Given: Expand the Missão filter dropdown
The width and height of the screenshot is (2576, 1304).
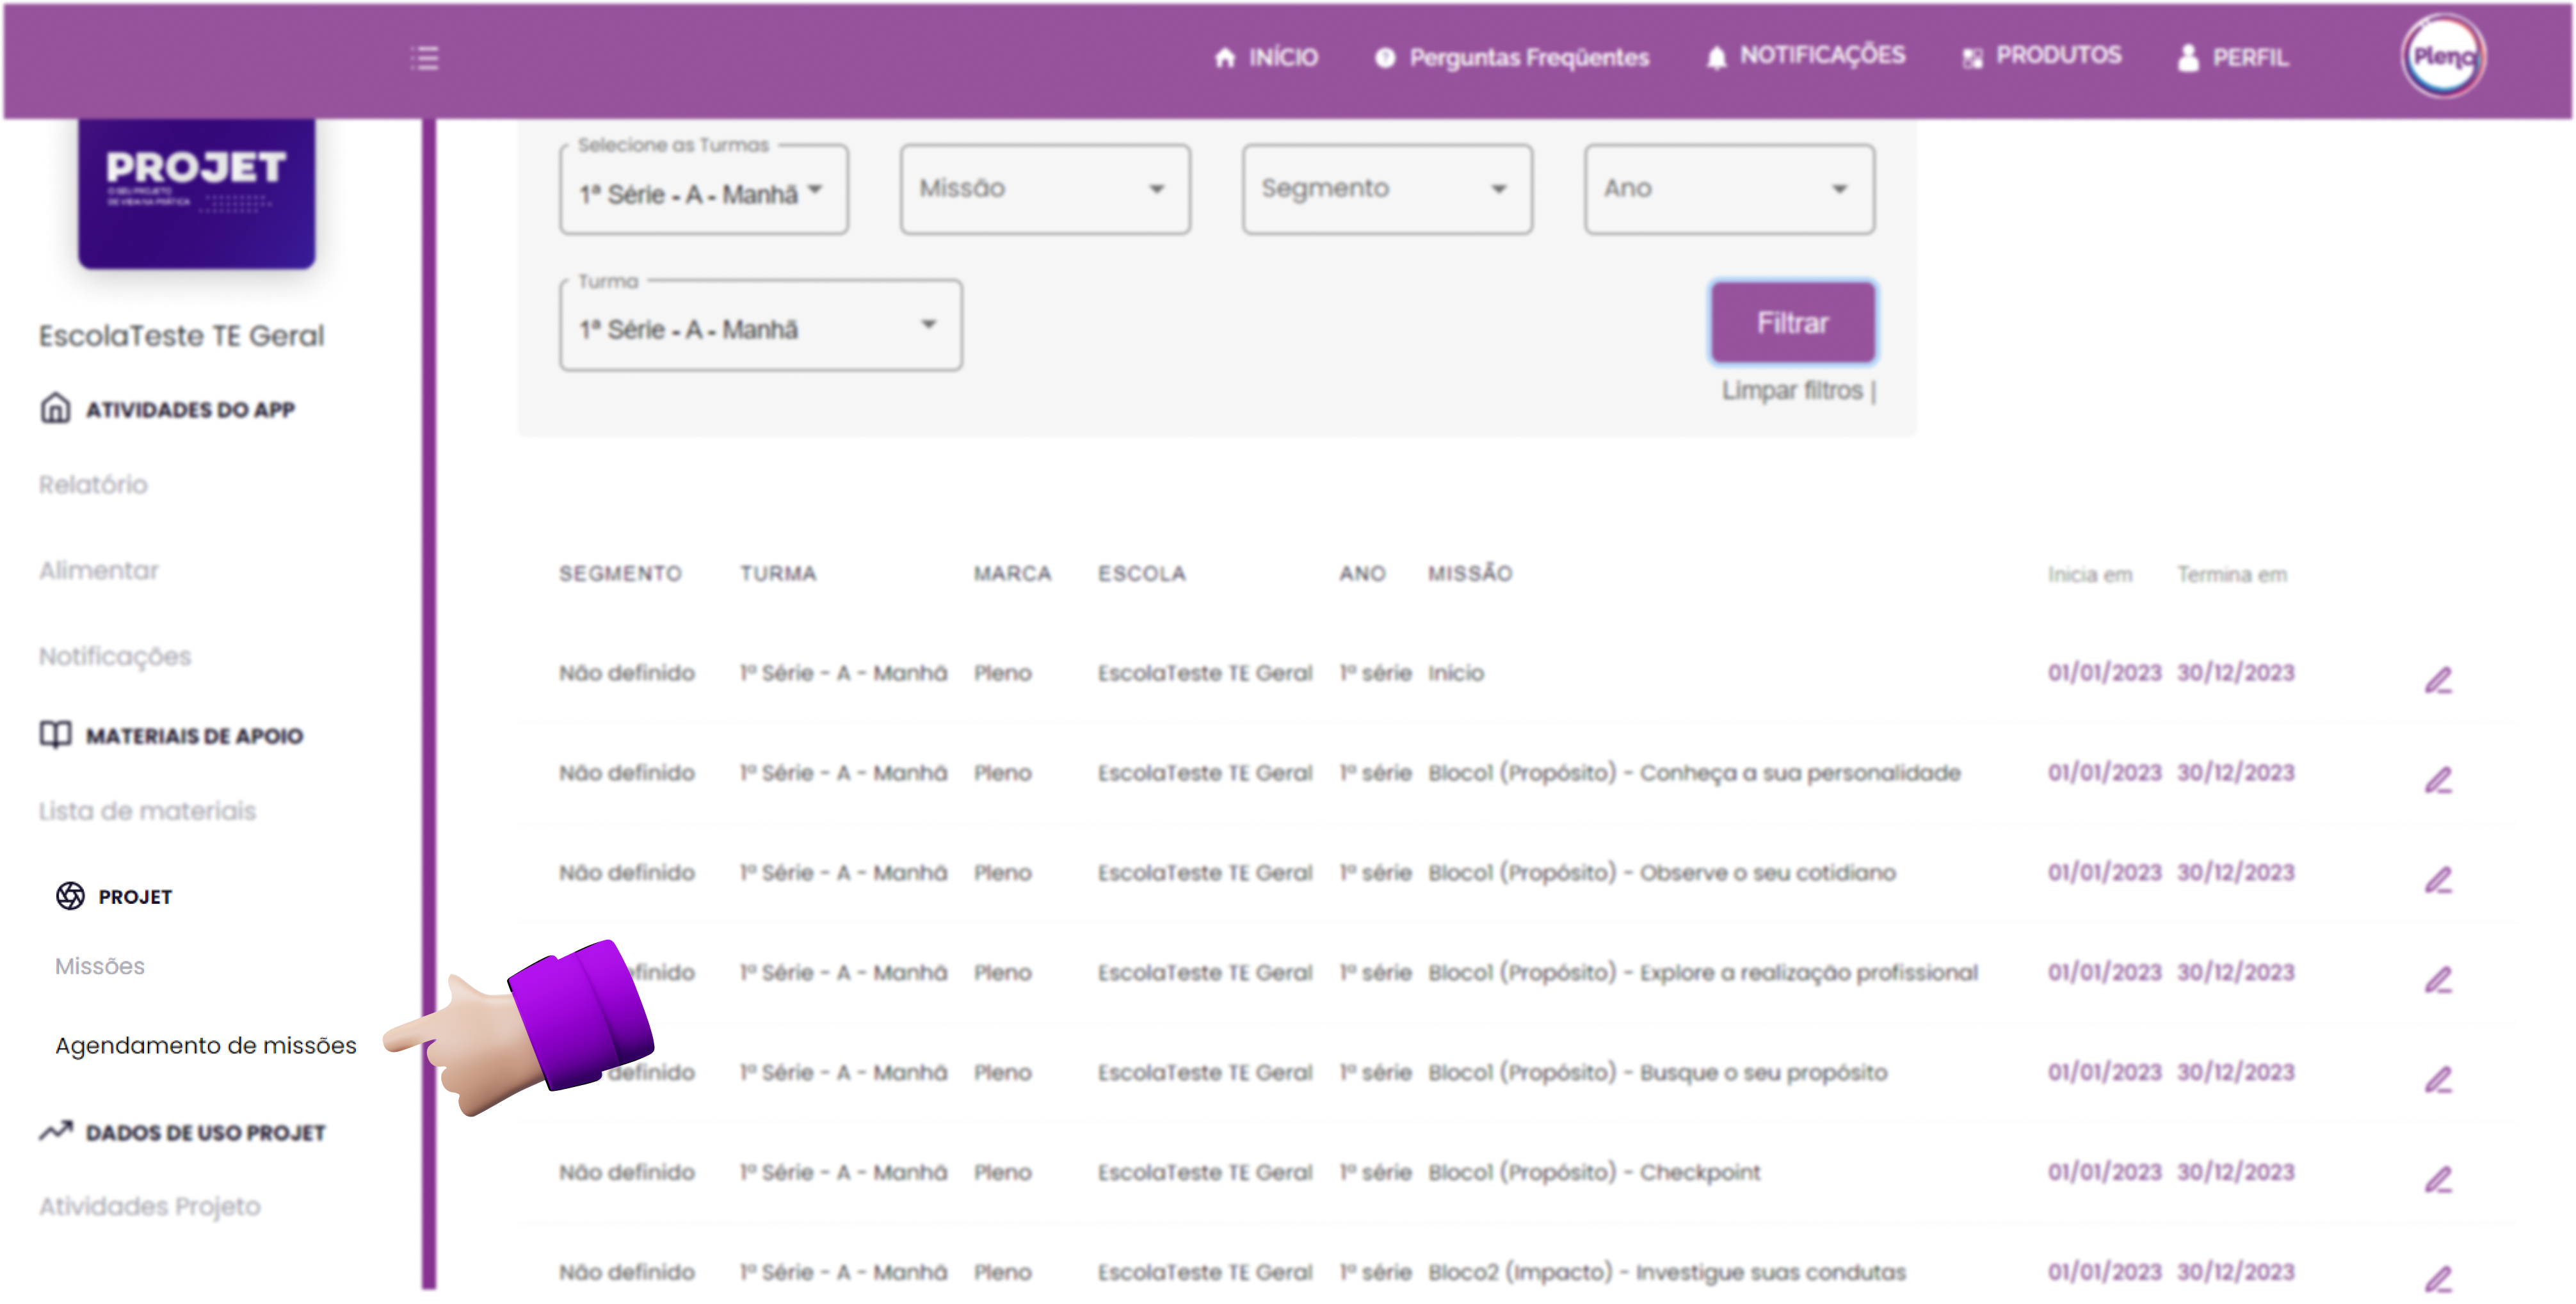Looking at the screenshot, I should pyautogui.click(x=1044, y=189).
